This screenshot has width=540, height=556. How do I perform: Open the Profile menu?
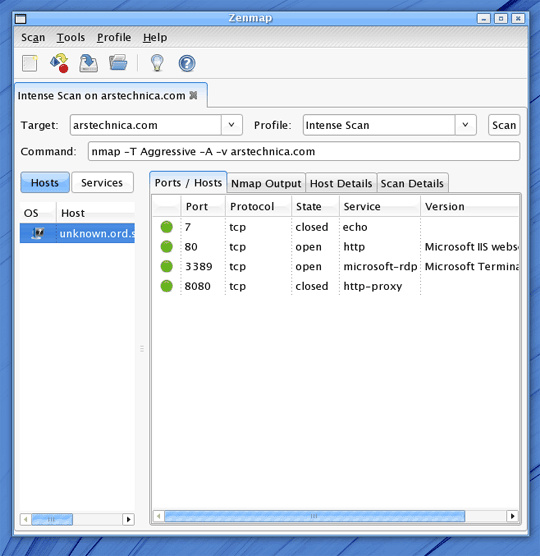[114, 37]
